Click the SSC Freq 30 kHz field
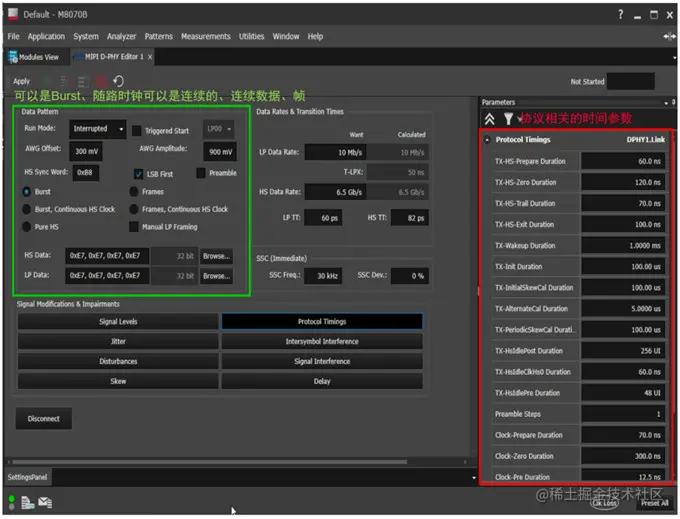The width and height of the screenshot is (680, 519). tap(323, 276)
